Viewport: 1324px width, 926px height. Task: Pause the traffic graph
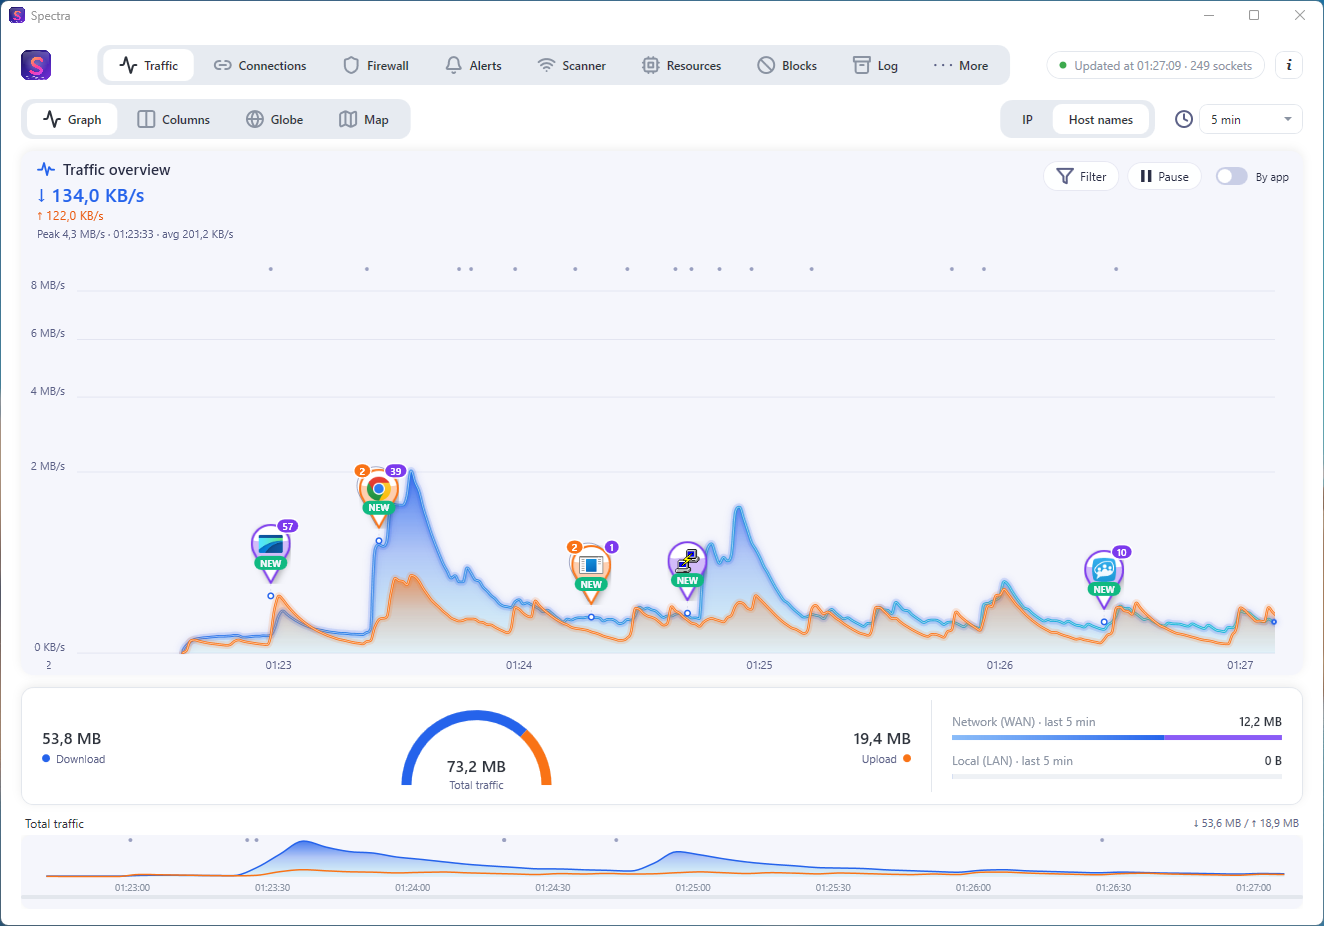point(1165,176)
